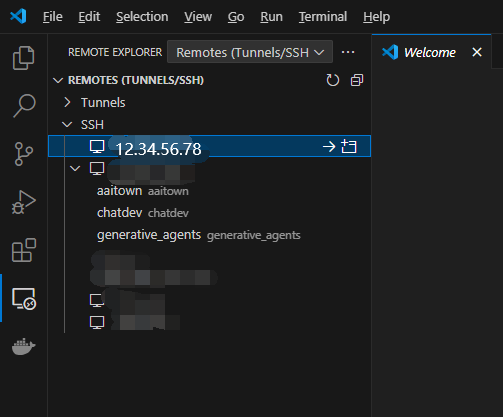Expand the Tunnels node
This screenshot has height=417, width=503.
point(67,102)
